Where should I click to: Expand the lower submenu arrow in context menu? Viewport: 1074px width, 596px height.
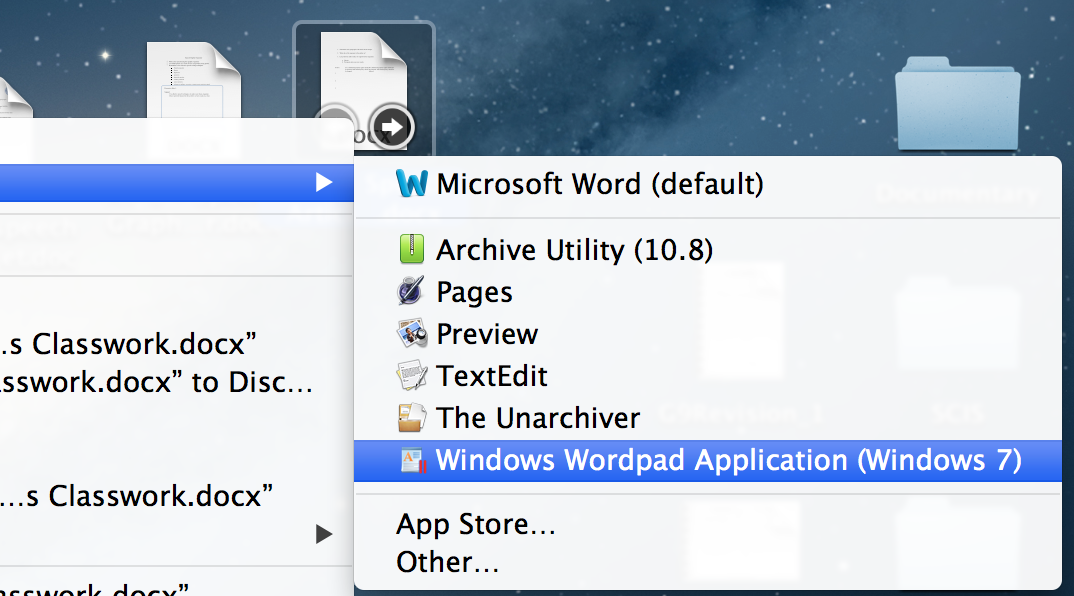coord(324,534)
